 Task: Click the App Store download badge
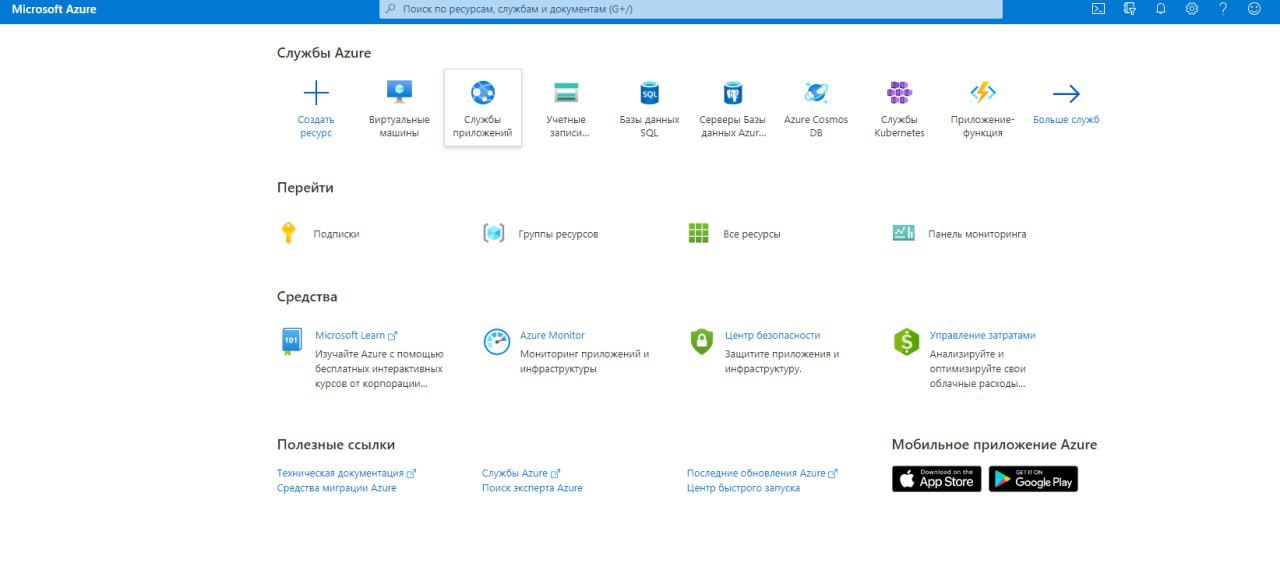tap(936, 479)
